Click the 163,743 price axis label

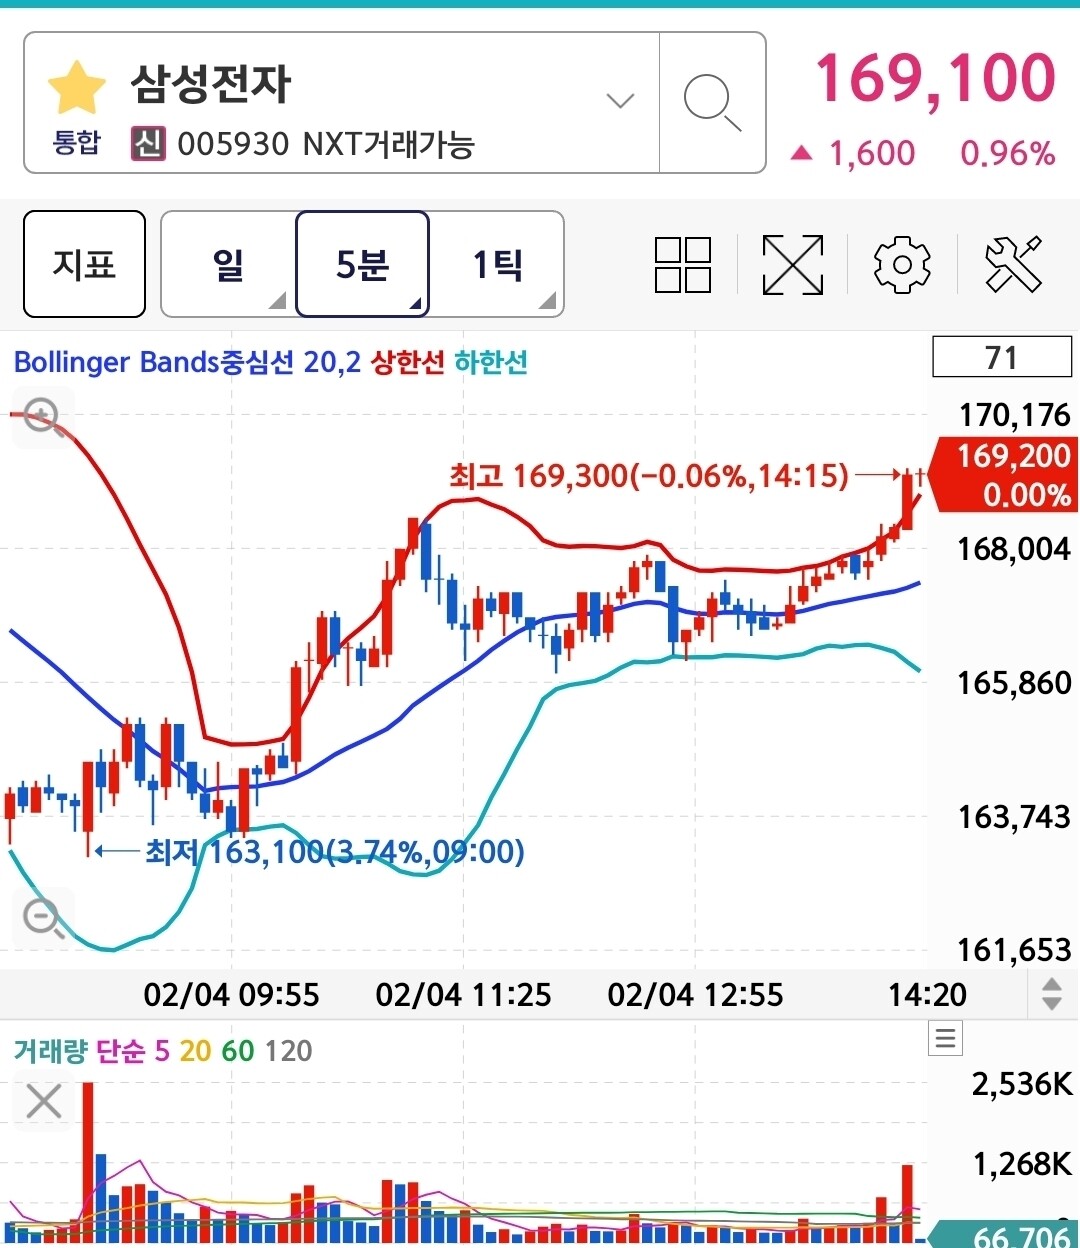click(x=1014, y=817)
